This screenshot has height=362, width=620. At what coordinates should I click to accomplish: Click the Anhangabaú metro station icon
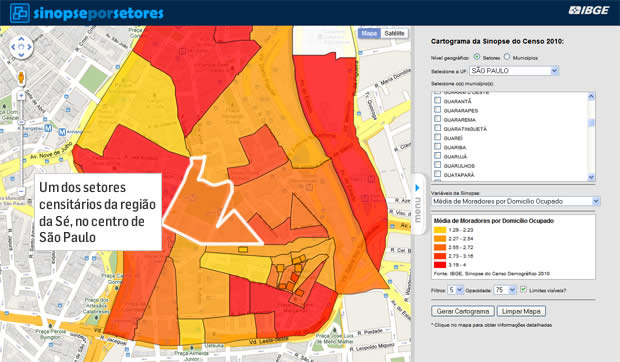coord(48,128)
